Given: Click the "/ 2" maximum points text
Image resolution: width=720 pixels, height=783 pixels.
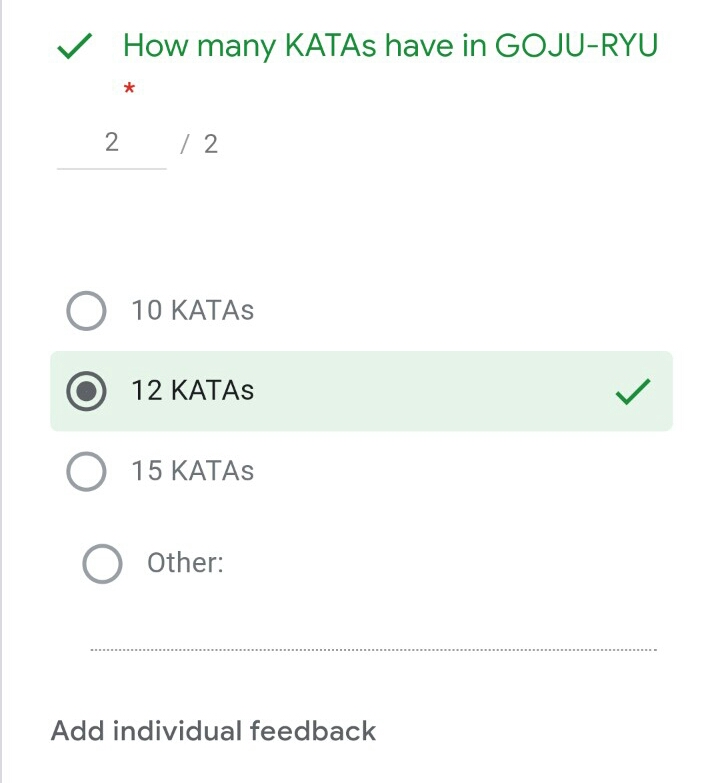Looking at the screenshot, I should tap(199, 144).
